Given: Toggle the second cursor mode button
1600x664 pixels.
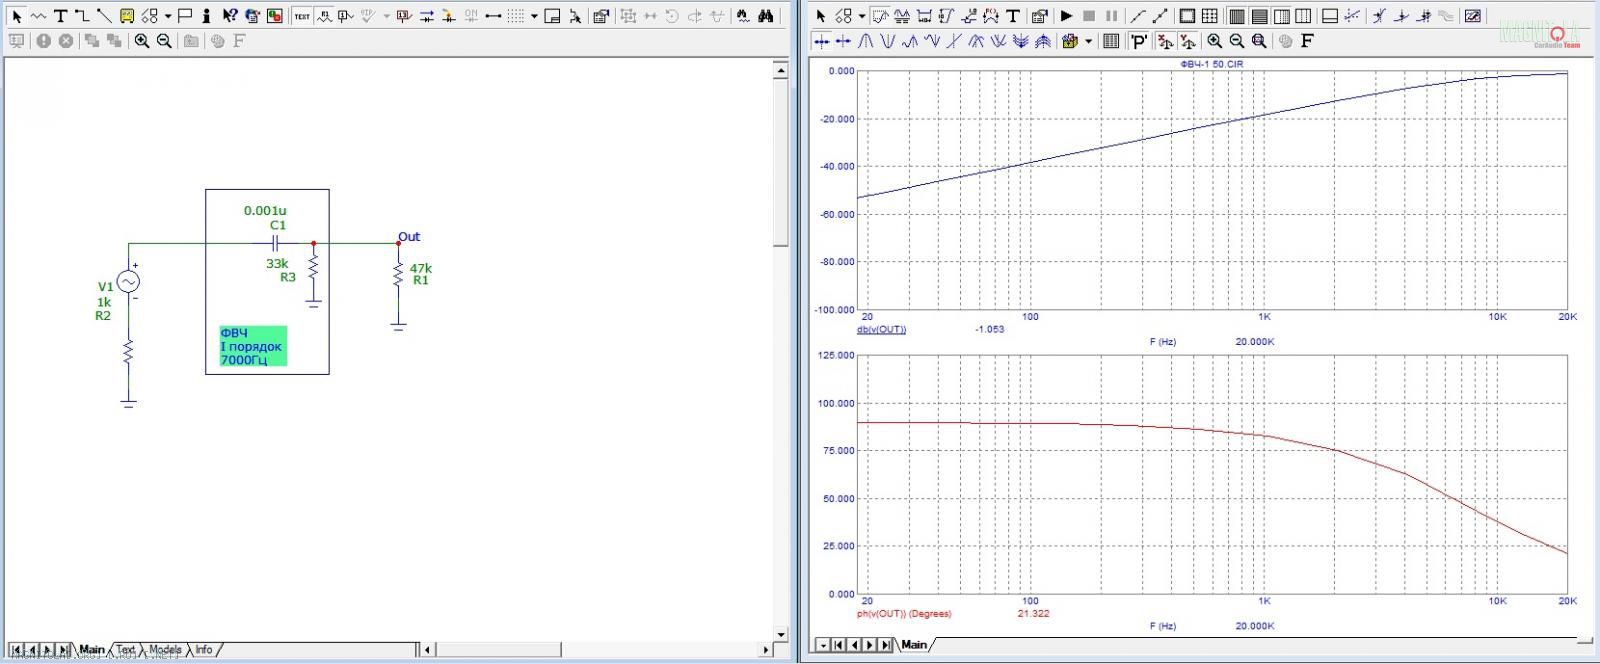Looking at the screenshot, I should pyautogui.click(x=843, y=41).
